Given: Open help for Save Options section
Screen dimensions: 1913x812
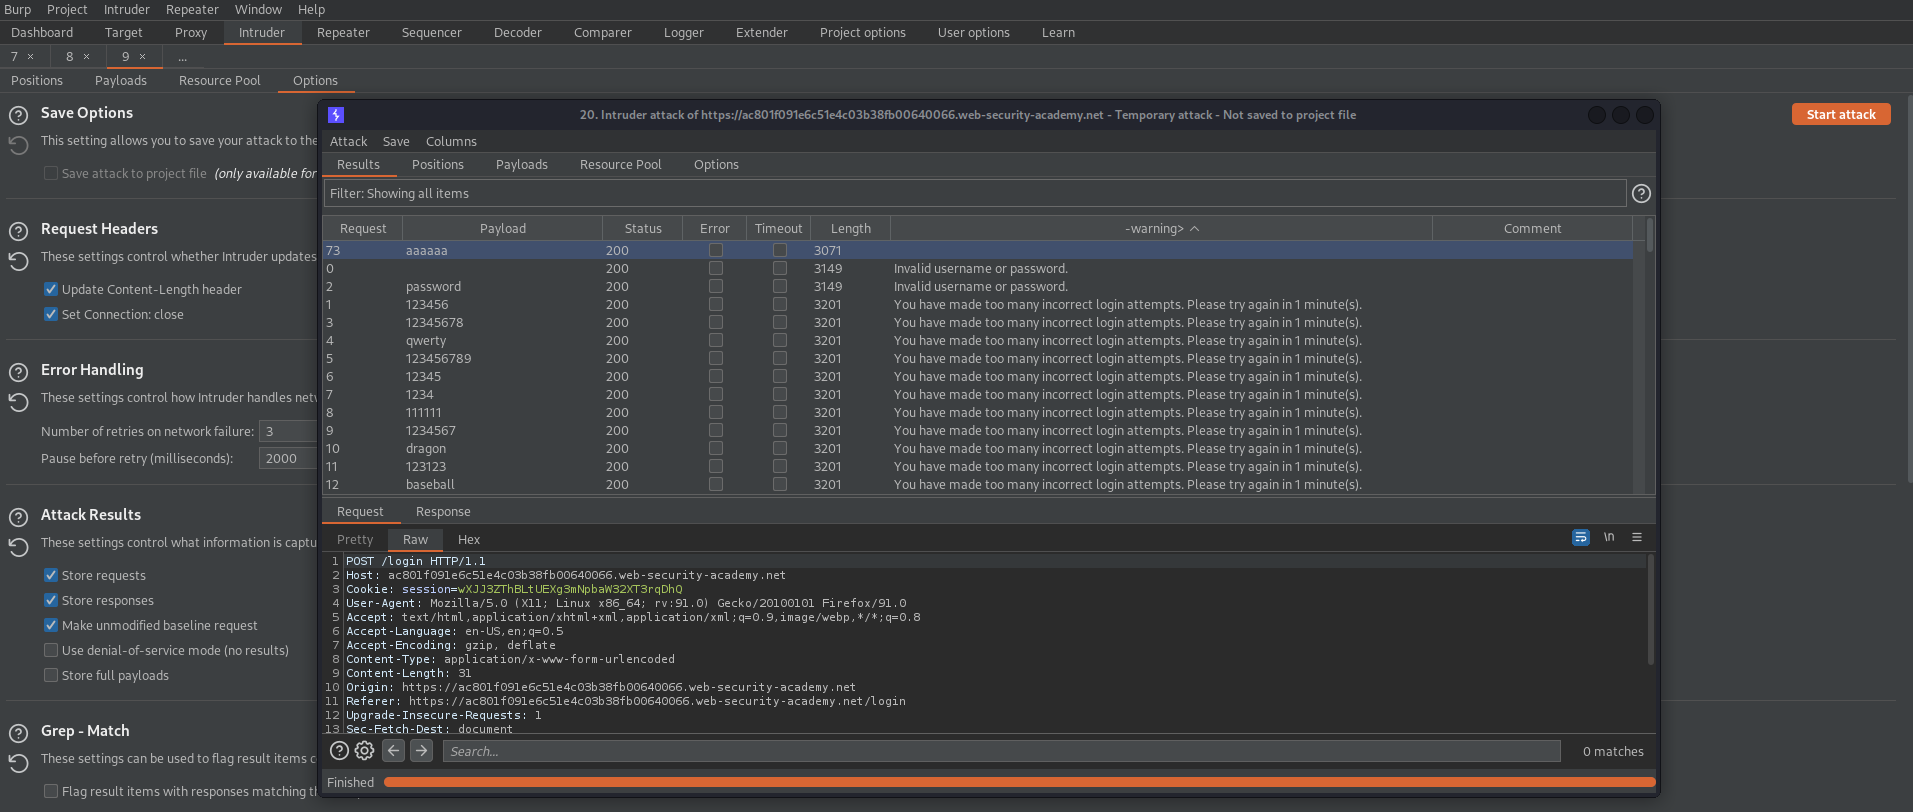Looking at the screenshot, I should tap(18, 115).
